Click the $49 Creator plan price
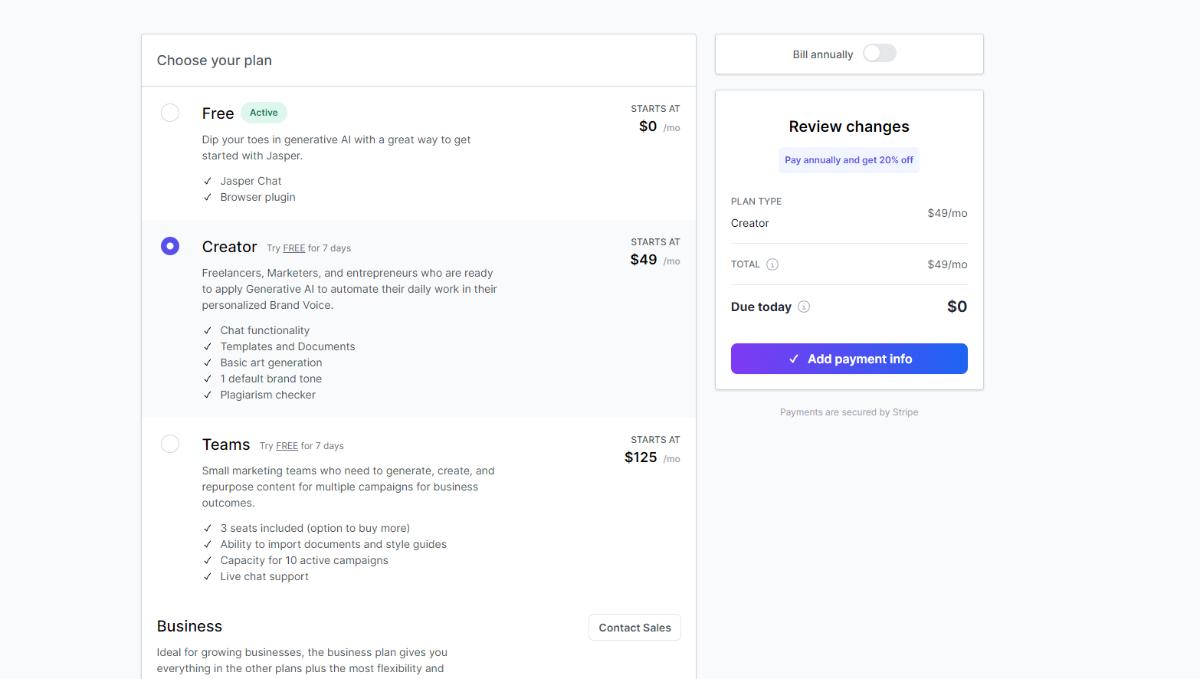This screenshot has width=1200, height=679. coord(644,259)
